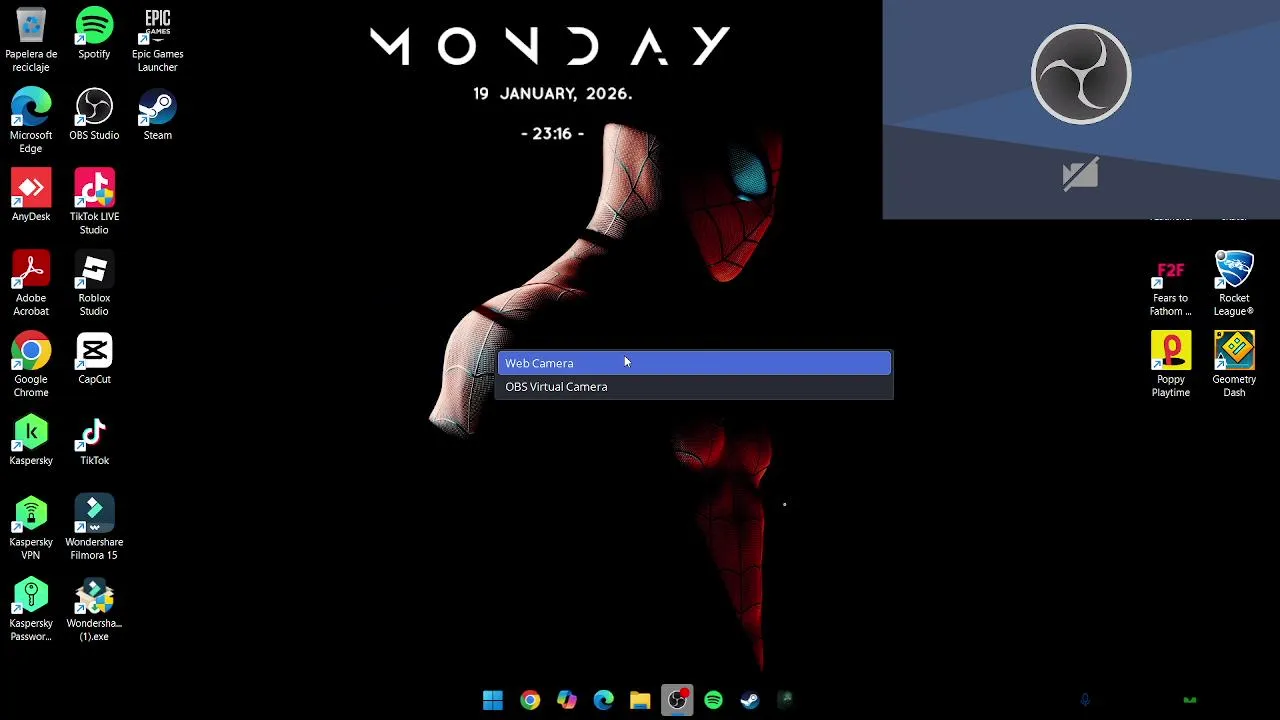Click the OBS virtual camera preview window
1280x720 pixels.
(x=1081, y=109)
